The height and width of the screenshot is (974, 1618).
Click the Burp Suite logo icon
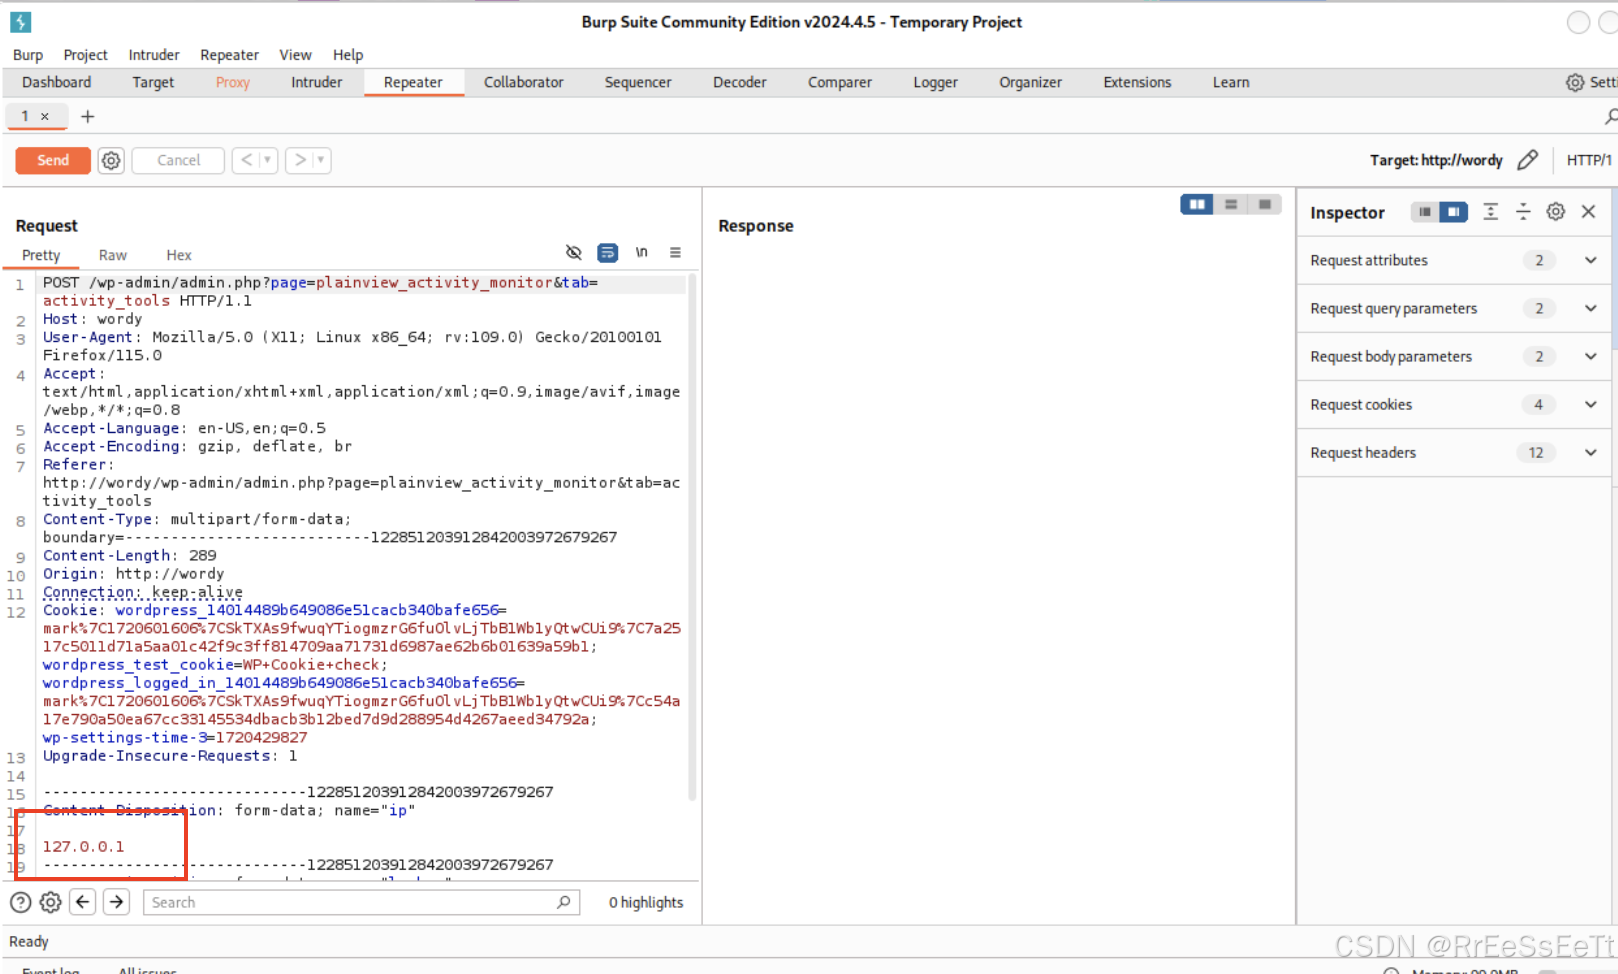coord(20,21)
